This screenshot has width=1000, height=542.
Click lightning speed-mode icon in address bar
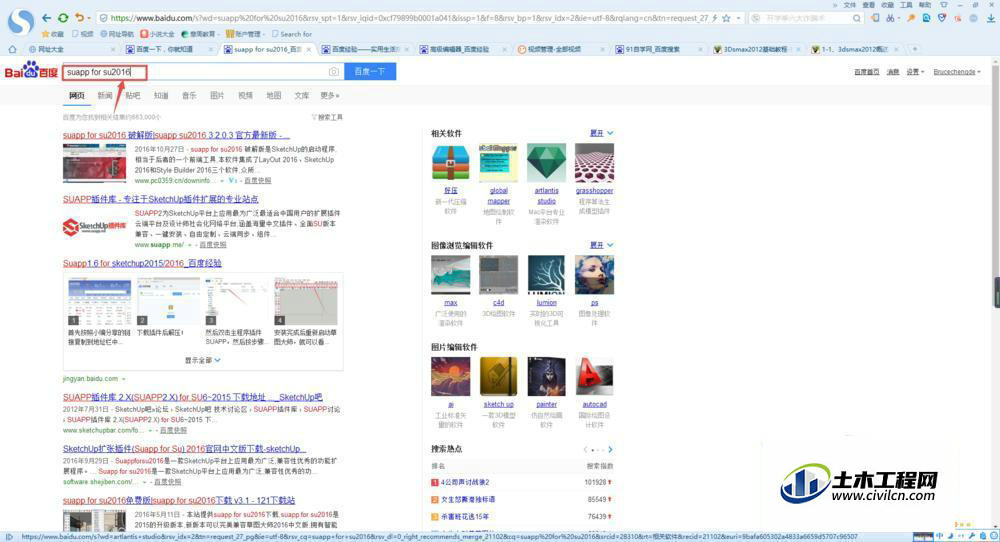pos(715,18)
